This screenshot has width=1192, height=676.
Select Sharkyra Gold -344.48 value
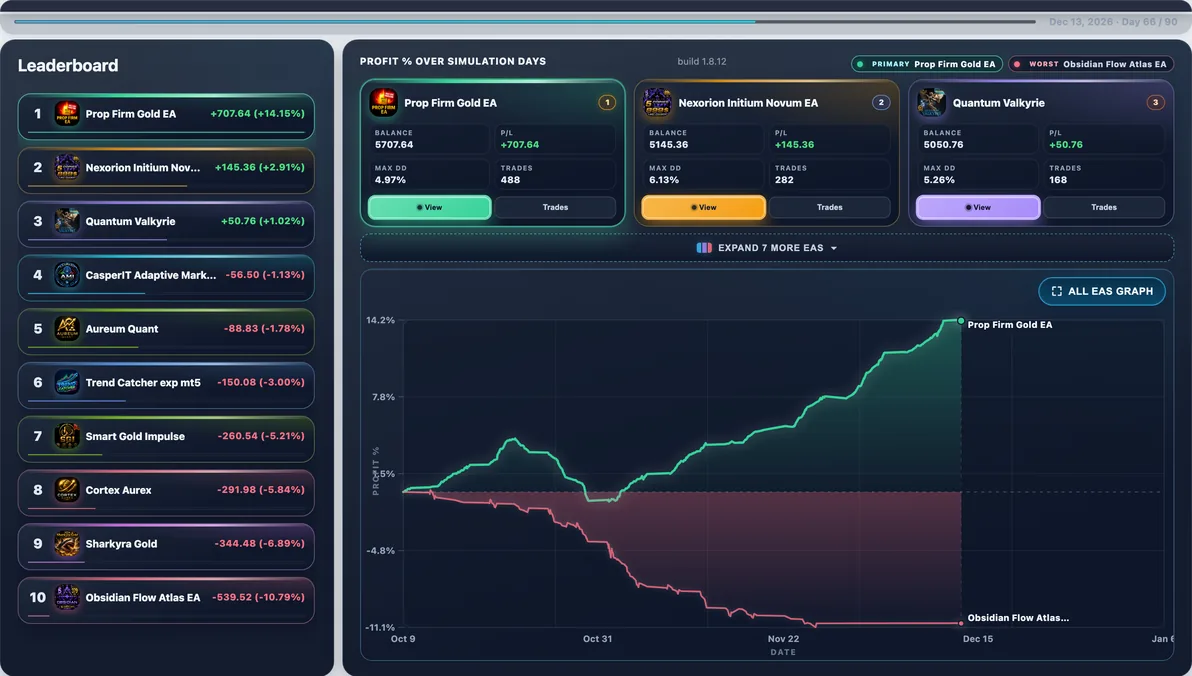[260, 544]
